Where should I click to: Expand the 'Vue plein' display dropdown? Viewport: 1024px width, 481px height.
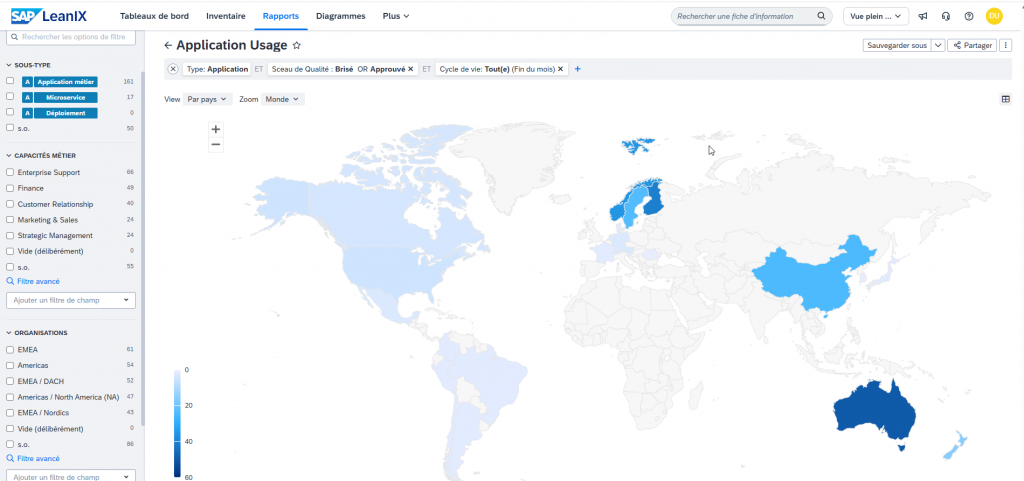click(876, 16)
